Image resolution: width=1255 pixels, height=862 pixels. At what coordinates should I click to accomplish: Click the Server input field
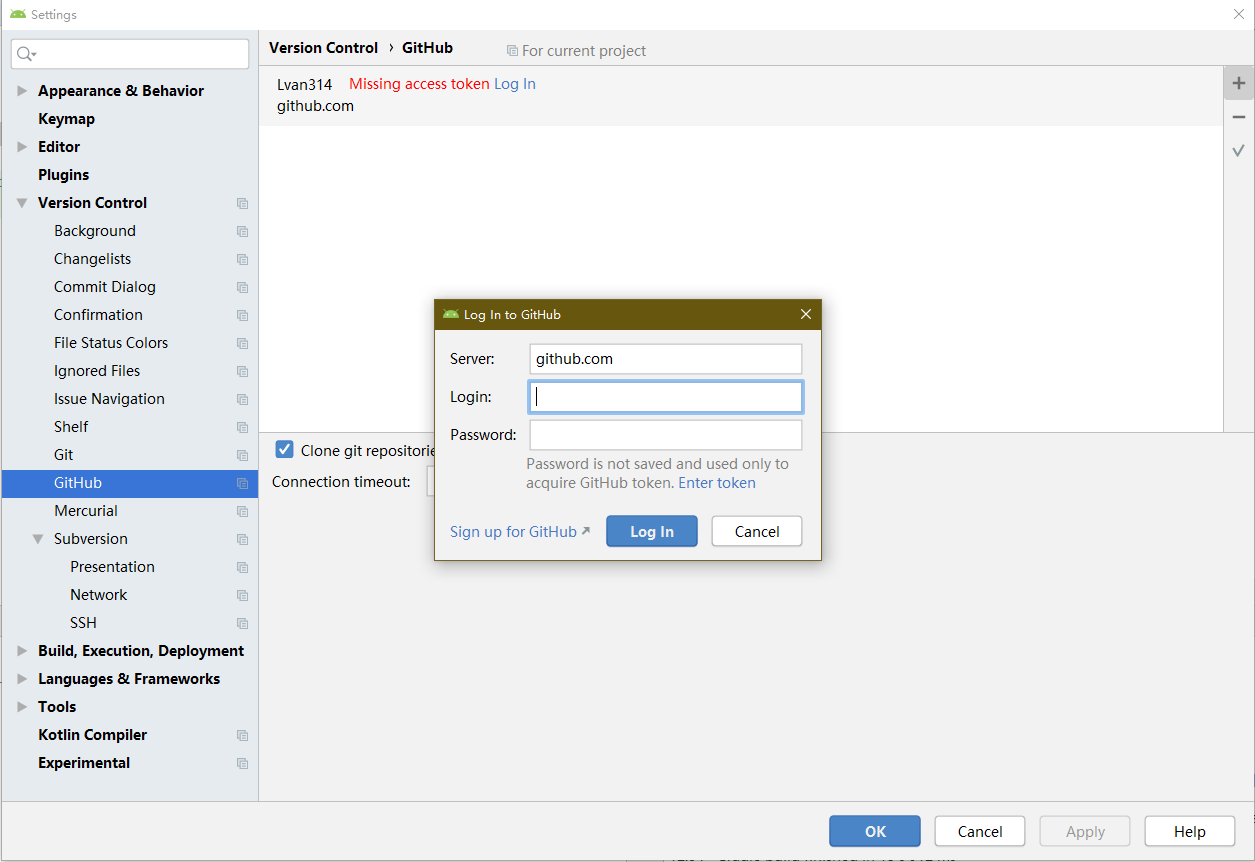(666, 359)
